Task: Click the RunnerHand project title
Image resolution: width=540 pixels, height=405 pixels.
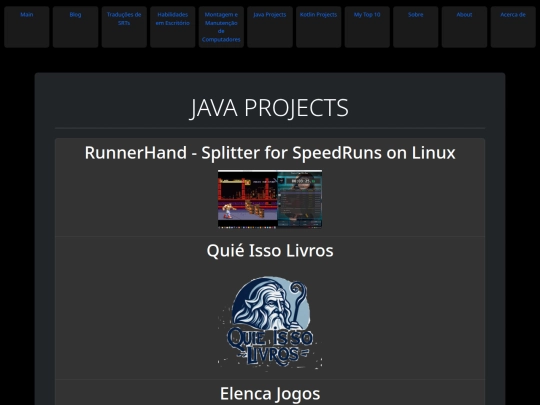Action: 270,153
